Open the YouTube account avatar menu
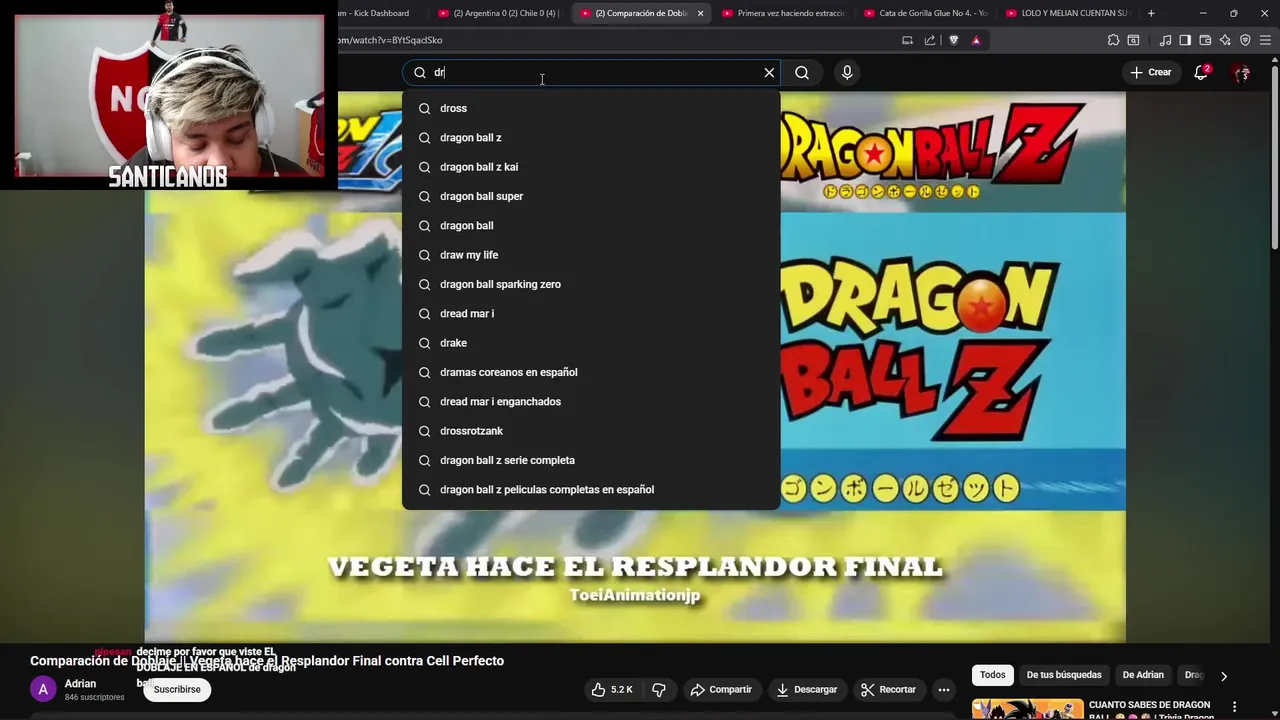 pos(1242,72)
